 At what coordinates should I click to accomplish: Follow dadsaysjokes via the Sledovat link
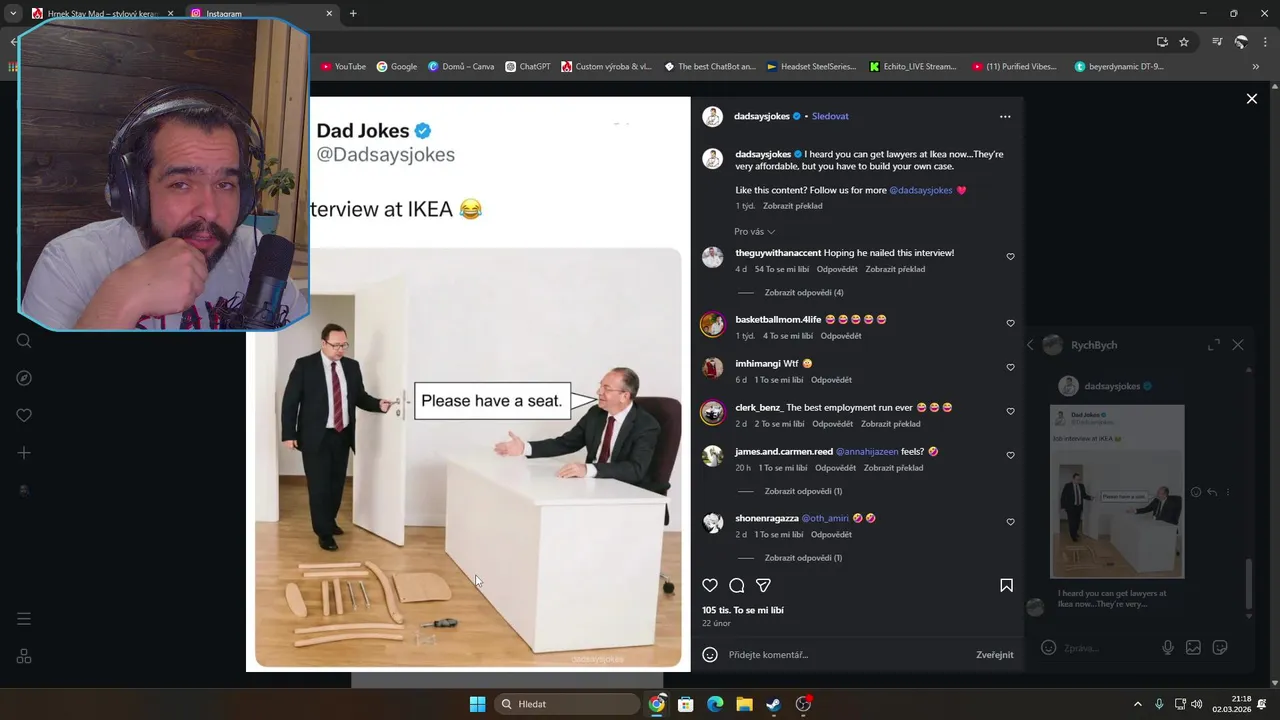(x=830, y=116)
